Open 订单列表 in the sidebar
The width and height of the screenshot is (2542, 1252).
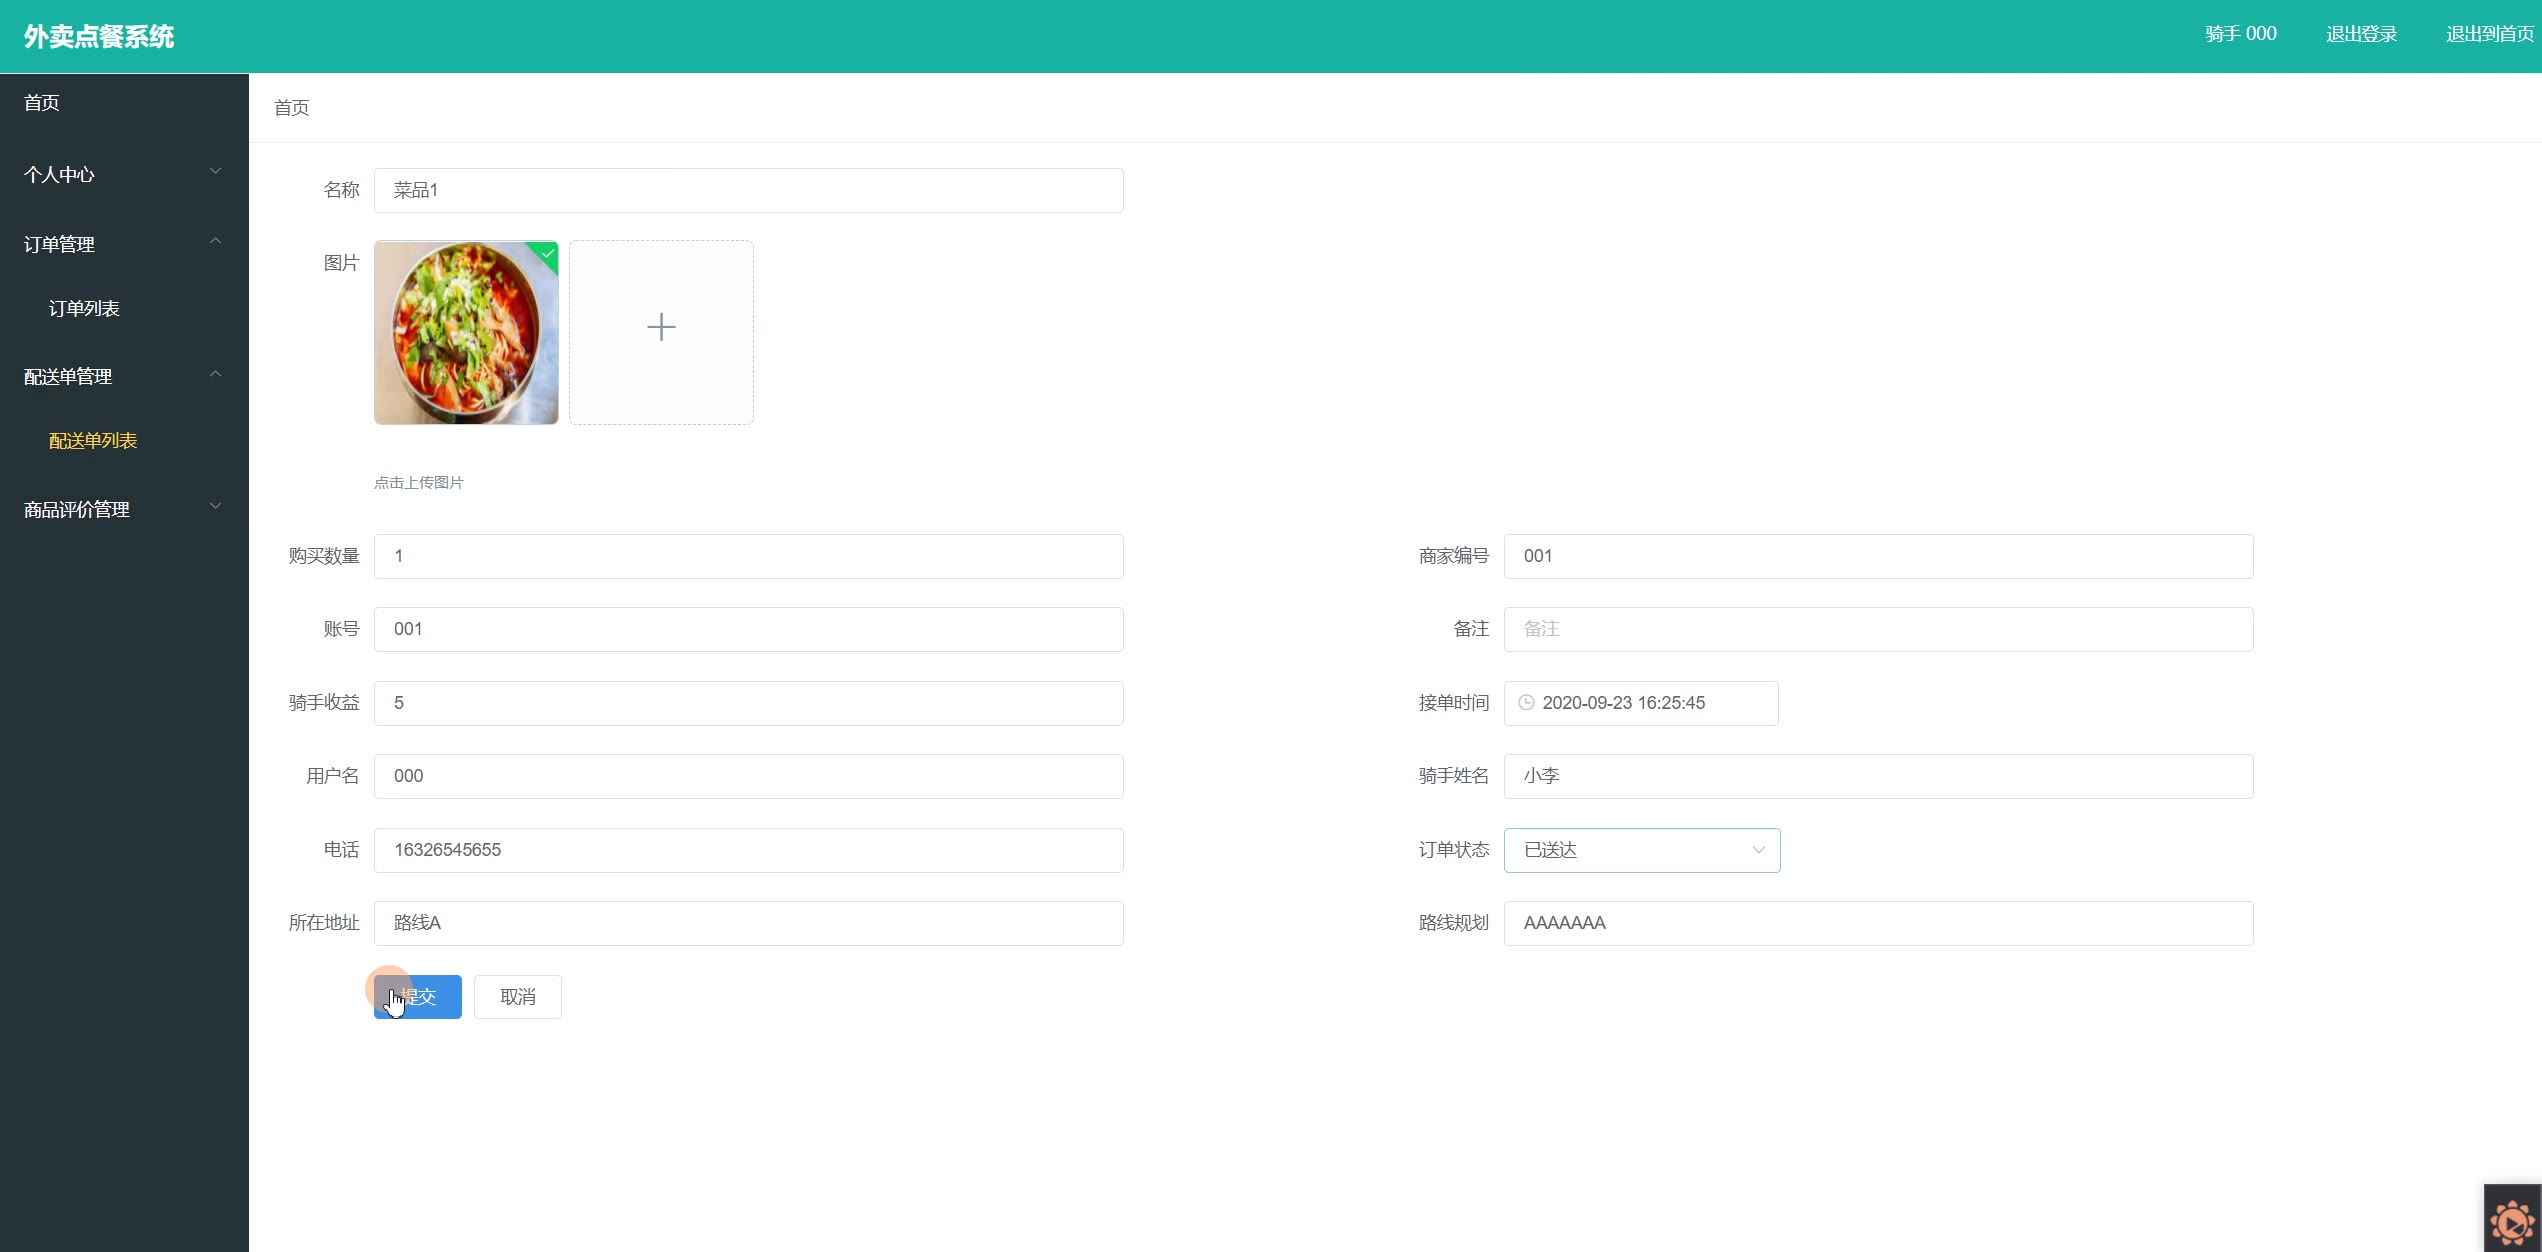[84, 308]
